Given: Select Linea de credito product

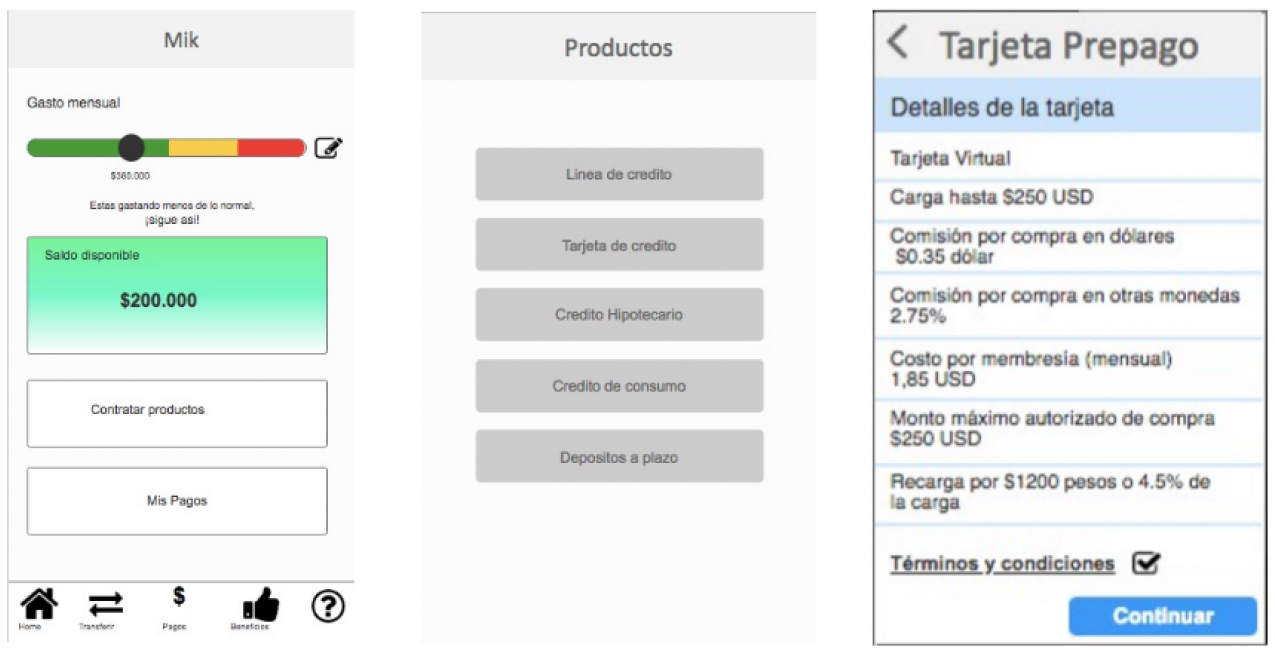Looking at the screenshot, I should (619, 174).
